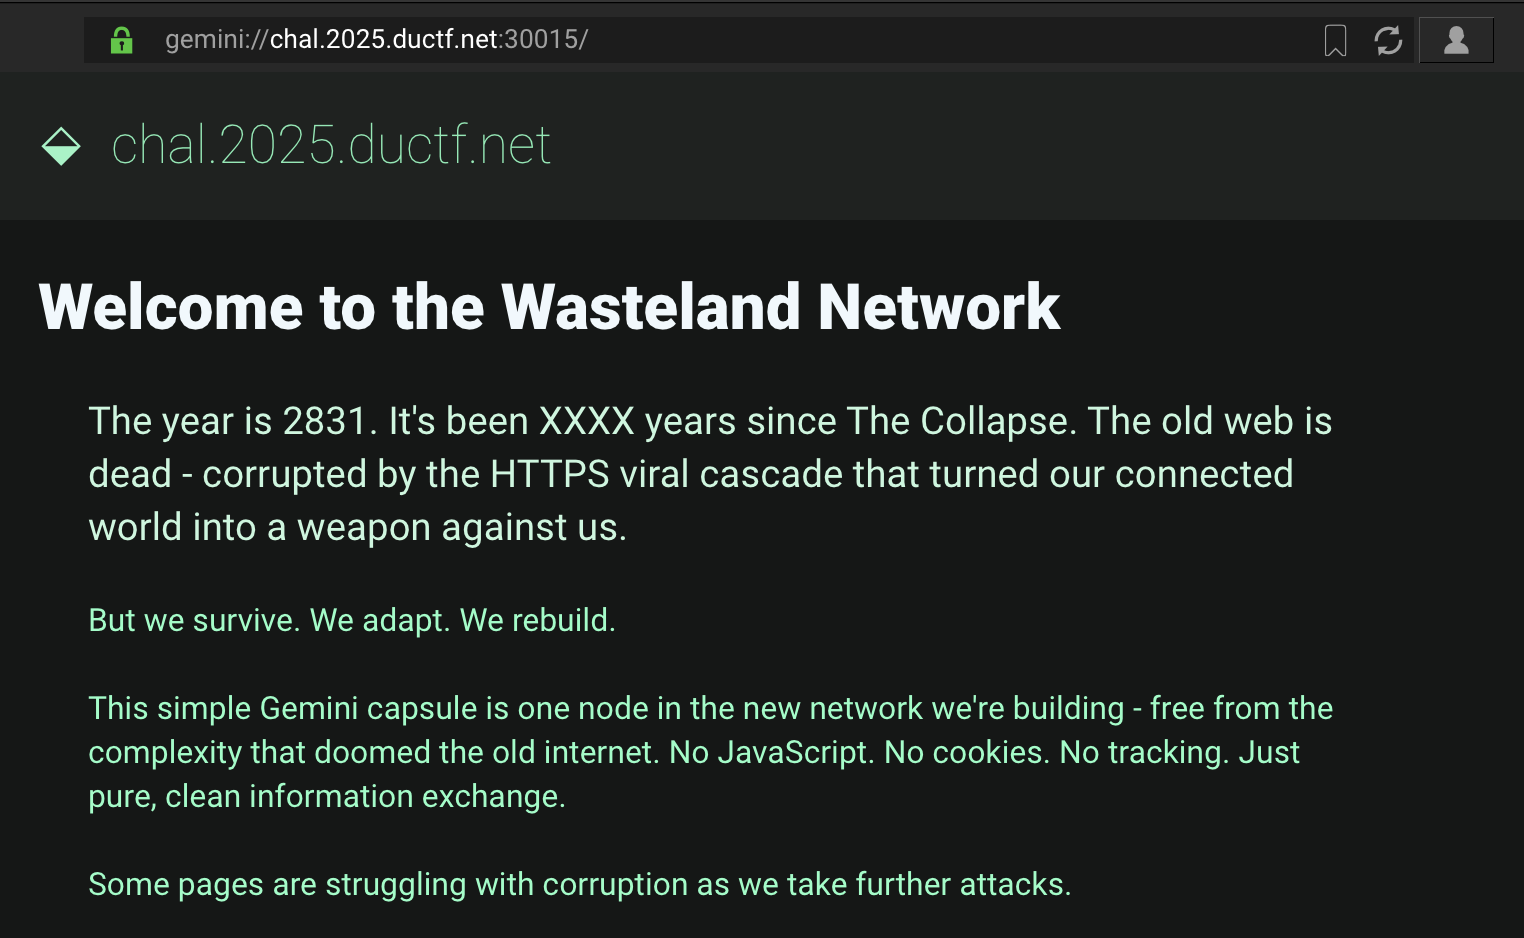Click the "Welcome to the Wasteland Network" heading
Viewport: 1524px width, 938px height.
(549, 306)
